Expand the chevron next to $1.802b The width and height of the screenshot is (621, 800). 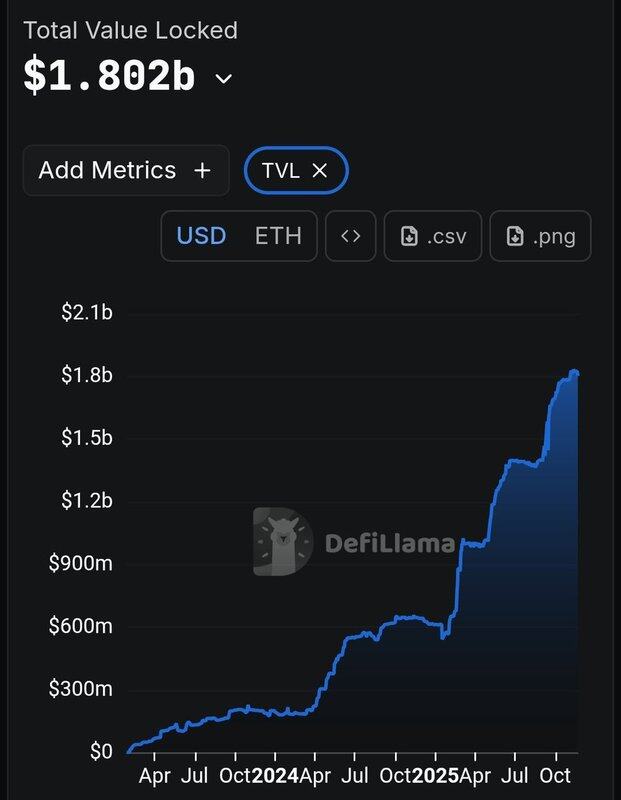(224, 79)
